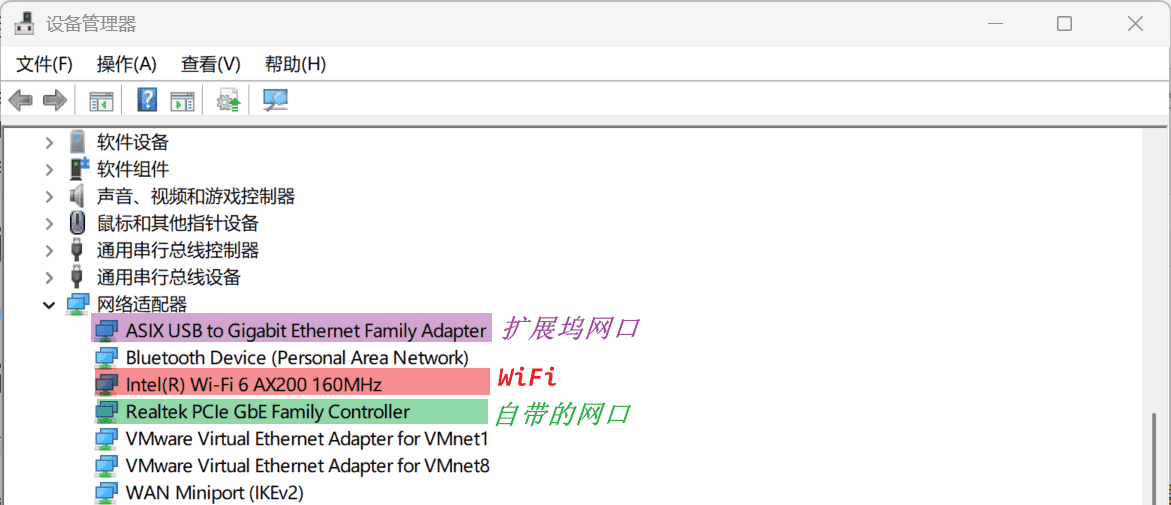Expand the 通用串行总线控制器 node
The height and width of the screenshot is (505, 1171).
coord(49,251)
